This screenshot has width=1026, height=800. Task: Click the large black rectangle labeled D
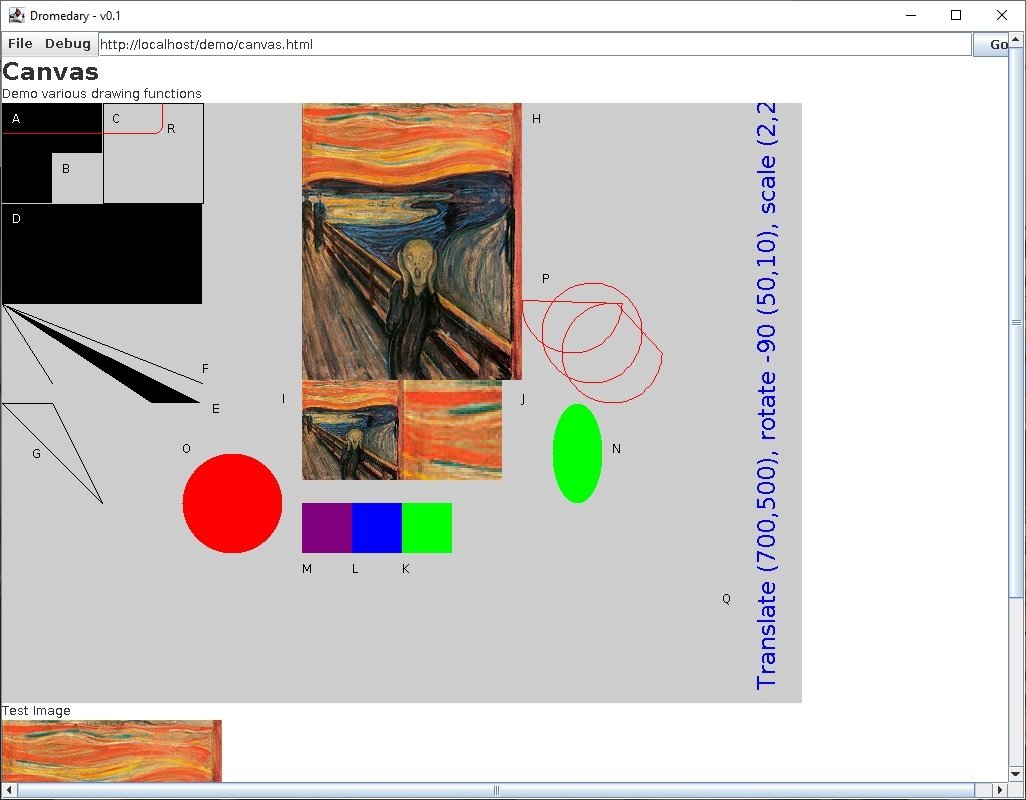click(102, 254)
